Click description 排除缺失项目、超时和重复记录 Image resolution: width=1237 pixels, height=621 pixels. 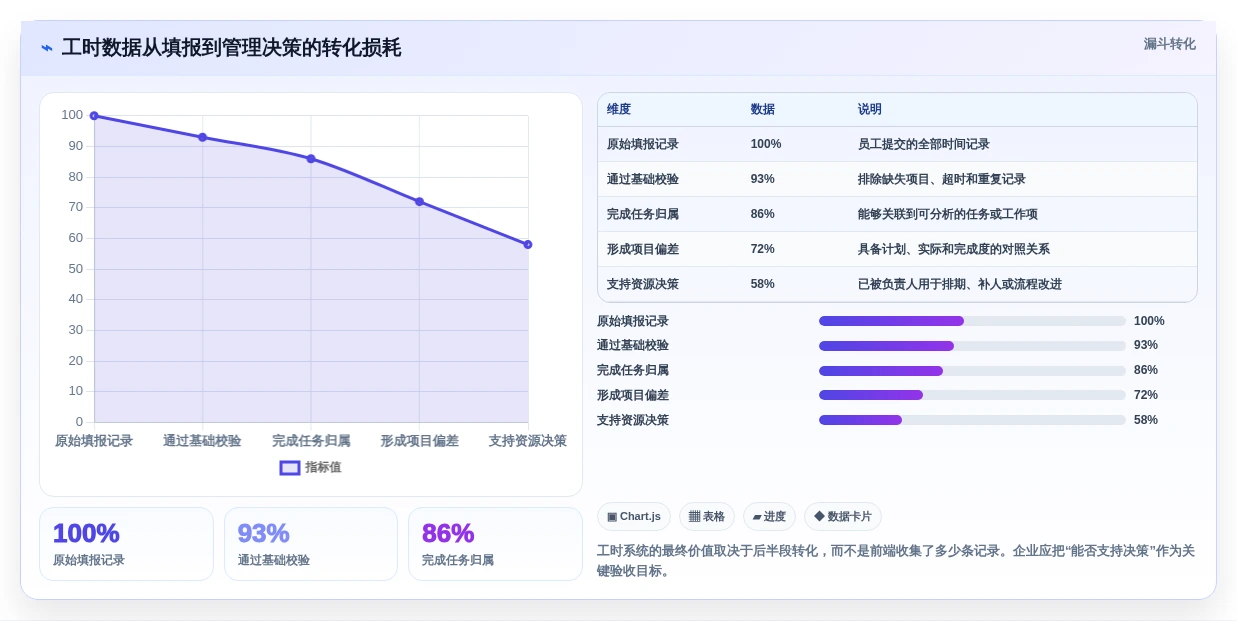pos(942,179)
